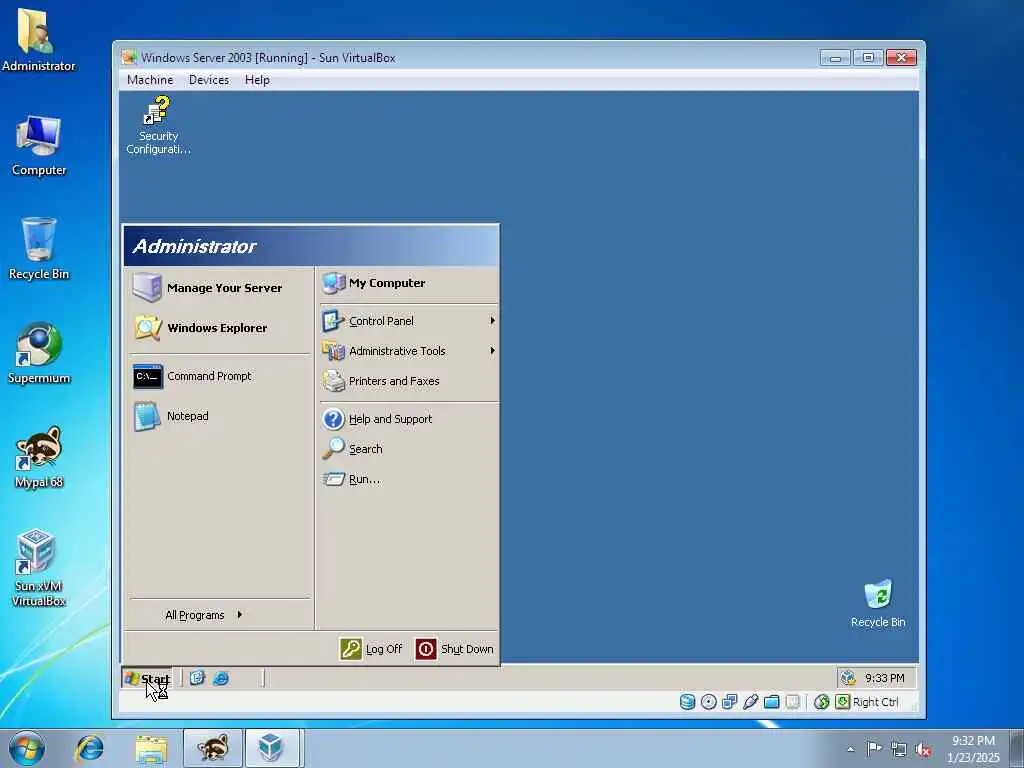Screen dimensions: 1024x768
Task: Click the shared folders indicator icon
Action: tap(771, 702)
